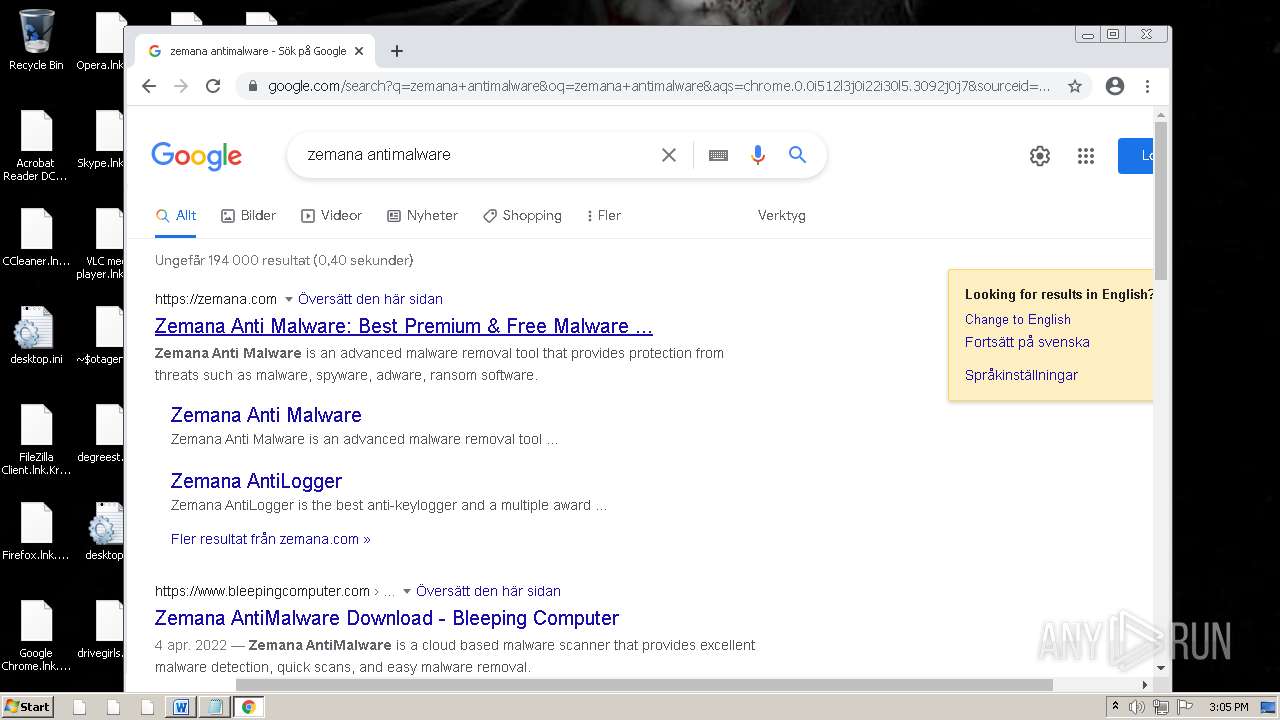Screen dimensions: 1280x720
Task: Open Zemana Anti Malware: Best Premium result
Action: 403,326
